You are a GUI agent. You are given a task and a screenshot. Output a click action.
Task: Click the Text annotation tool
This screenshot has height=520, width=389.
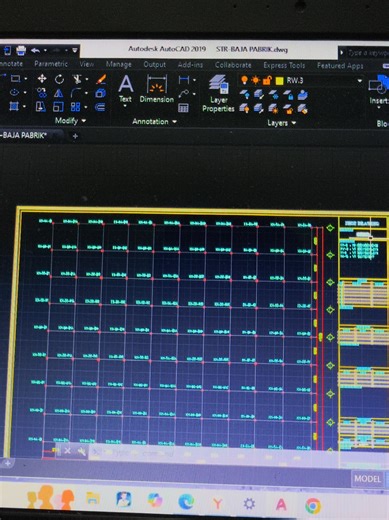click(x=126, y=88)
